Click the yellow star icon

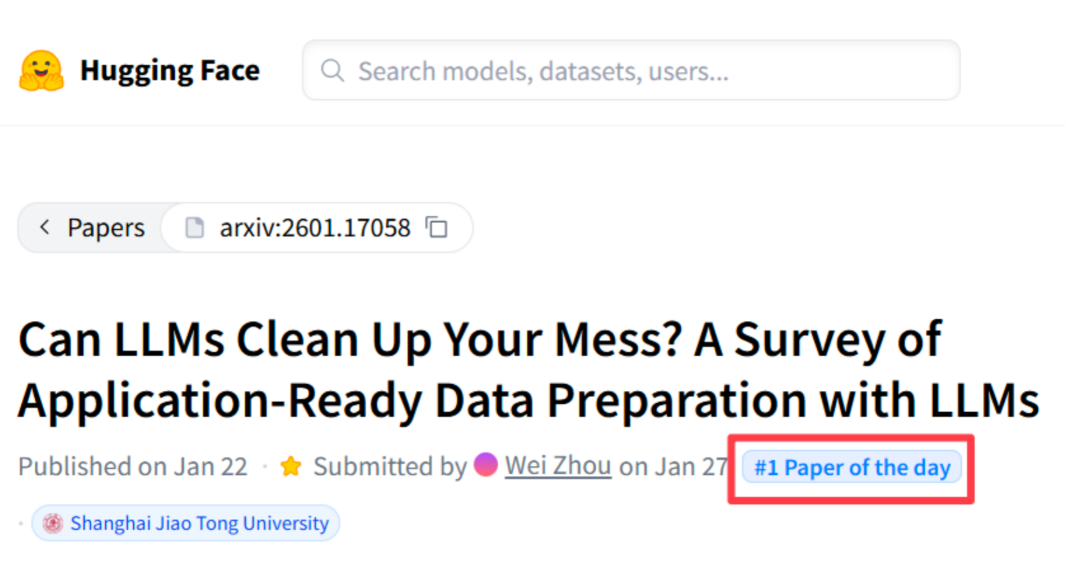[291, 467]
